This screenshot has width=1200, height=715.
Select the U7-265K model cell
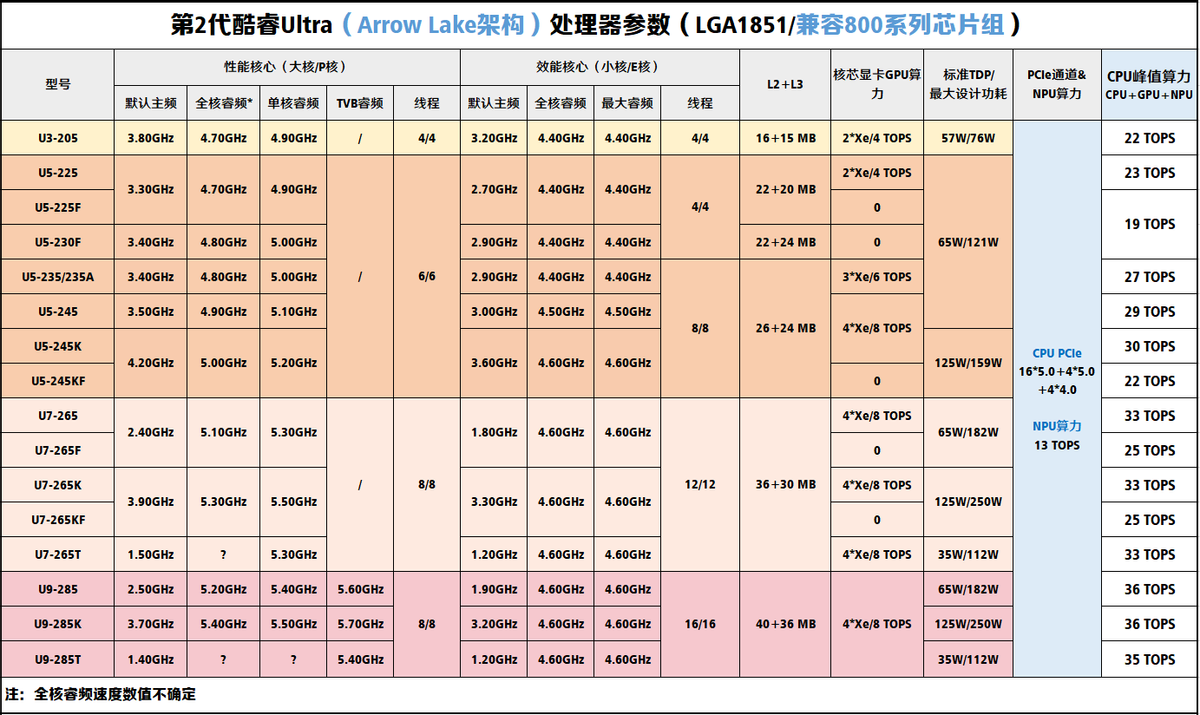(58, 485)
